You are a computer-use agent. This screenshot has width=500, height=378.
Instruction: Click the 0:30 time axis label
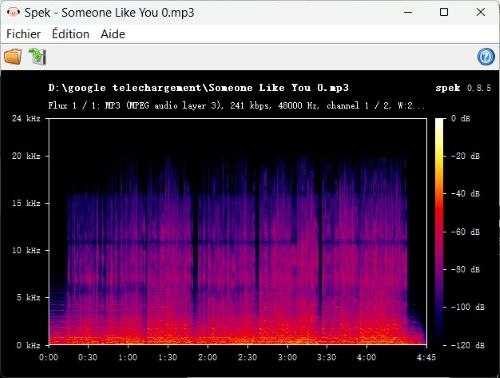click(x=88, y=357)
